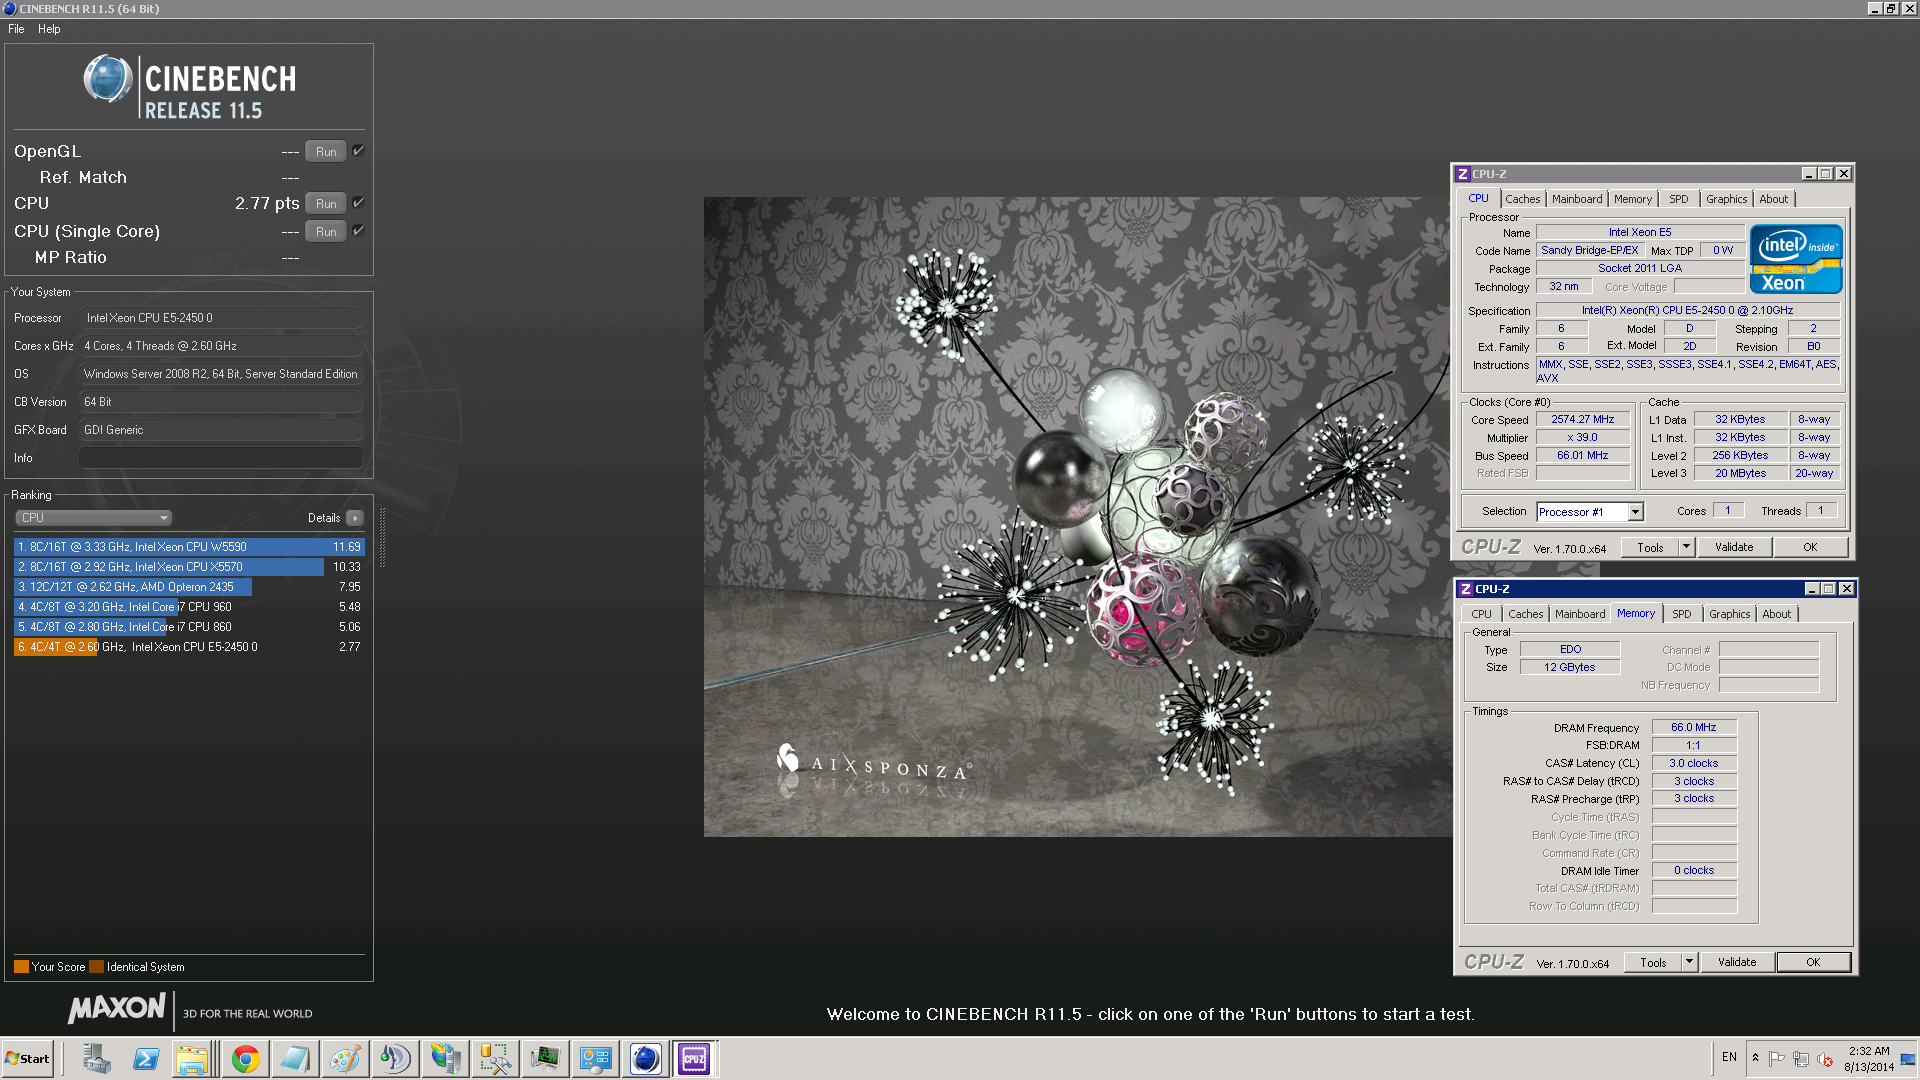Switch to Mainboard tab in upper CPU-Z window

[x=1577, y=199]
